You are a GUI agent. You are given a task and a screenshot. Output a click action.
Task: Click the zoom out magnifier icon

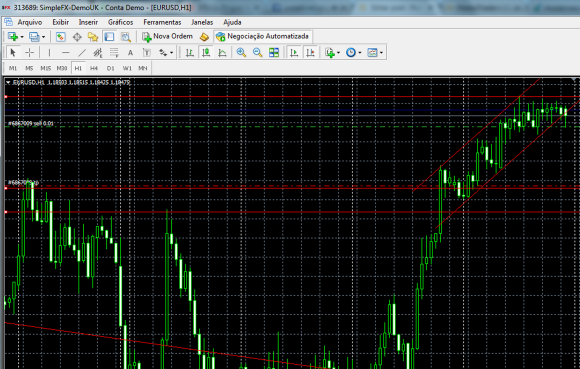(x=257, y=53)
